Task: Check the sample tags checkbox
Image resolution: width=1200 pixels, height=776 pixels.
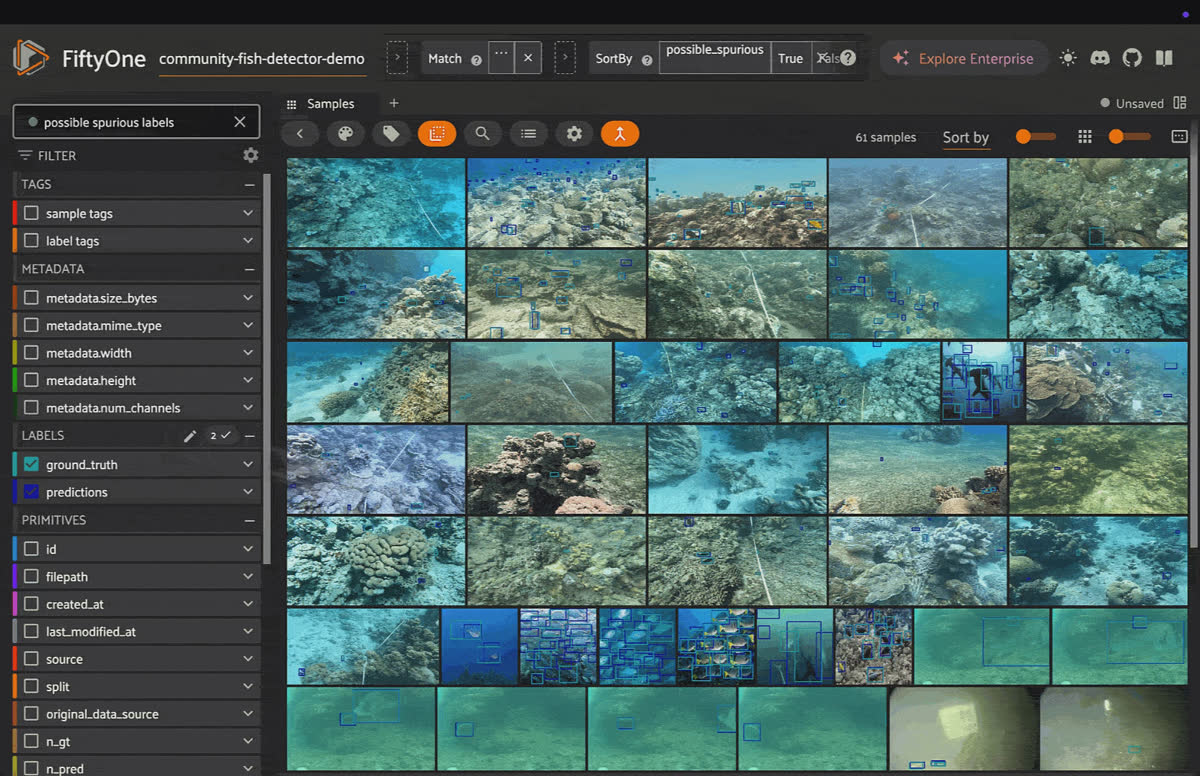Action: click(32, 214)
